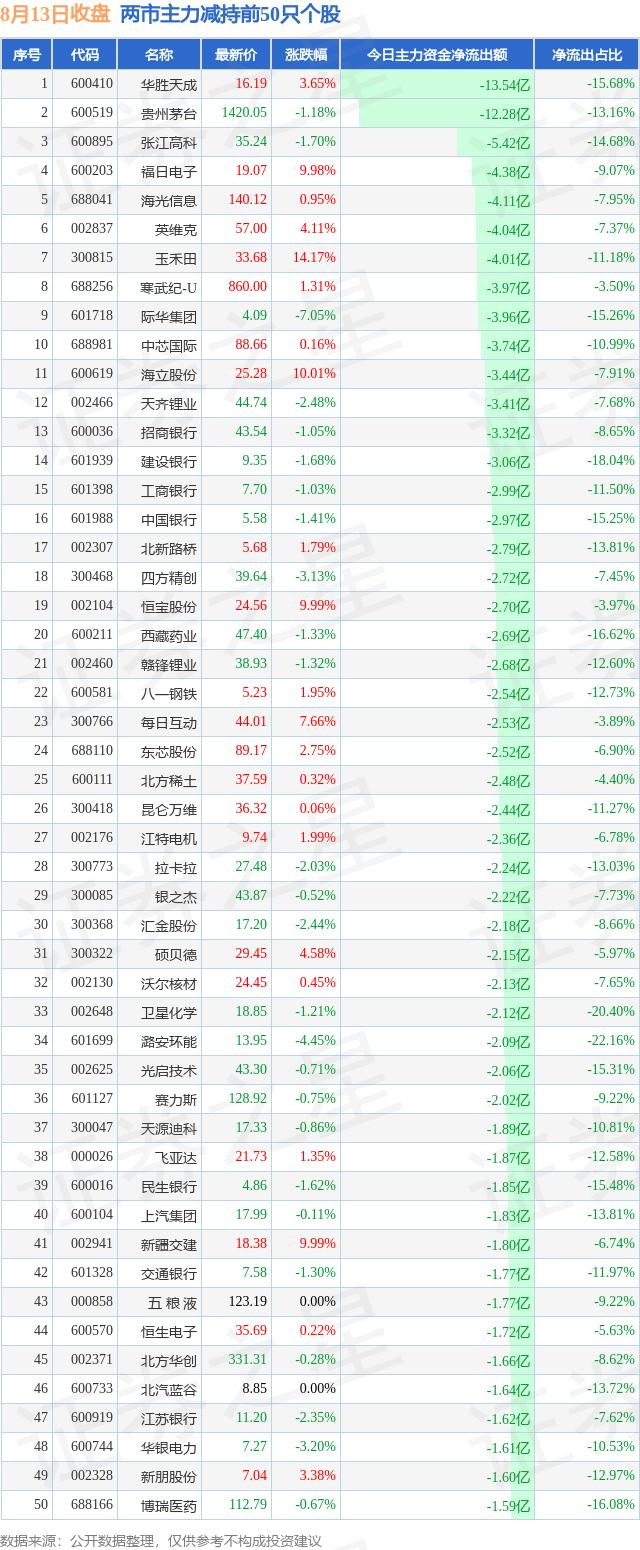The width and height of the screenshot is (640, 1550).
Task: Select stock name 银之杰
Action: (176, 896)
